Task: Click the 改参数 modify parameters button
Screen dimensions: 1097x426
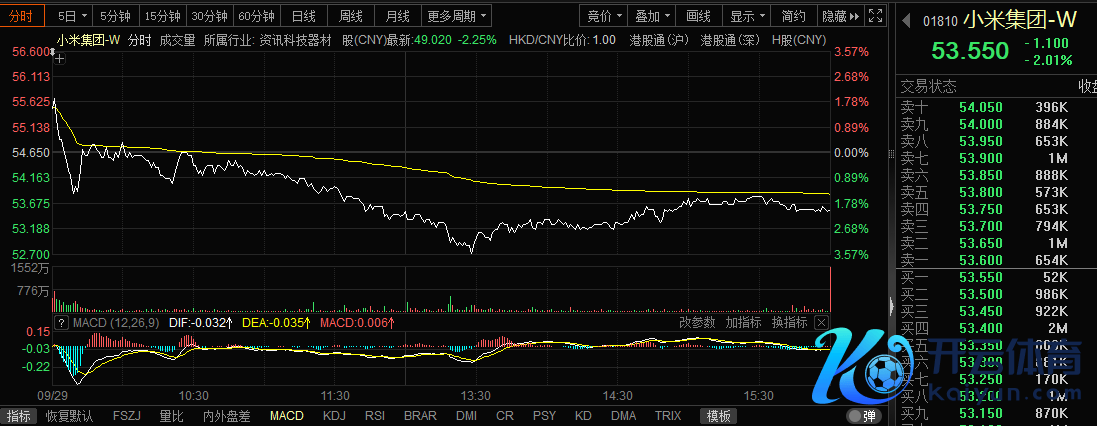Action: click(697, 323)
